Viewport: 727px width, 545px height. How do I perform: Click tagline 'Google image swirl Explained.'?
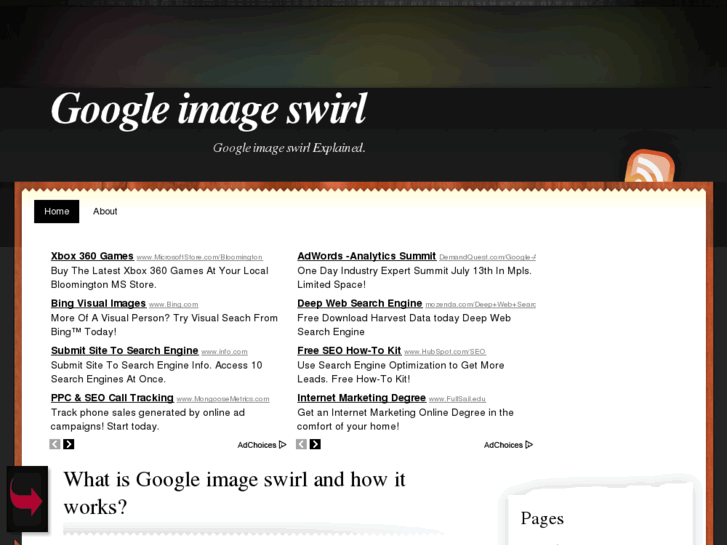pyautogui.click(x=289, y=148)
